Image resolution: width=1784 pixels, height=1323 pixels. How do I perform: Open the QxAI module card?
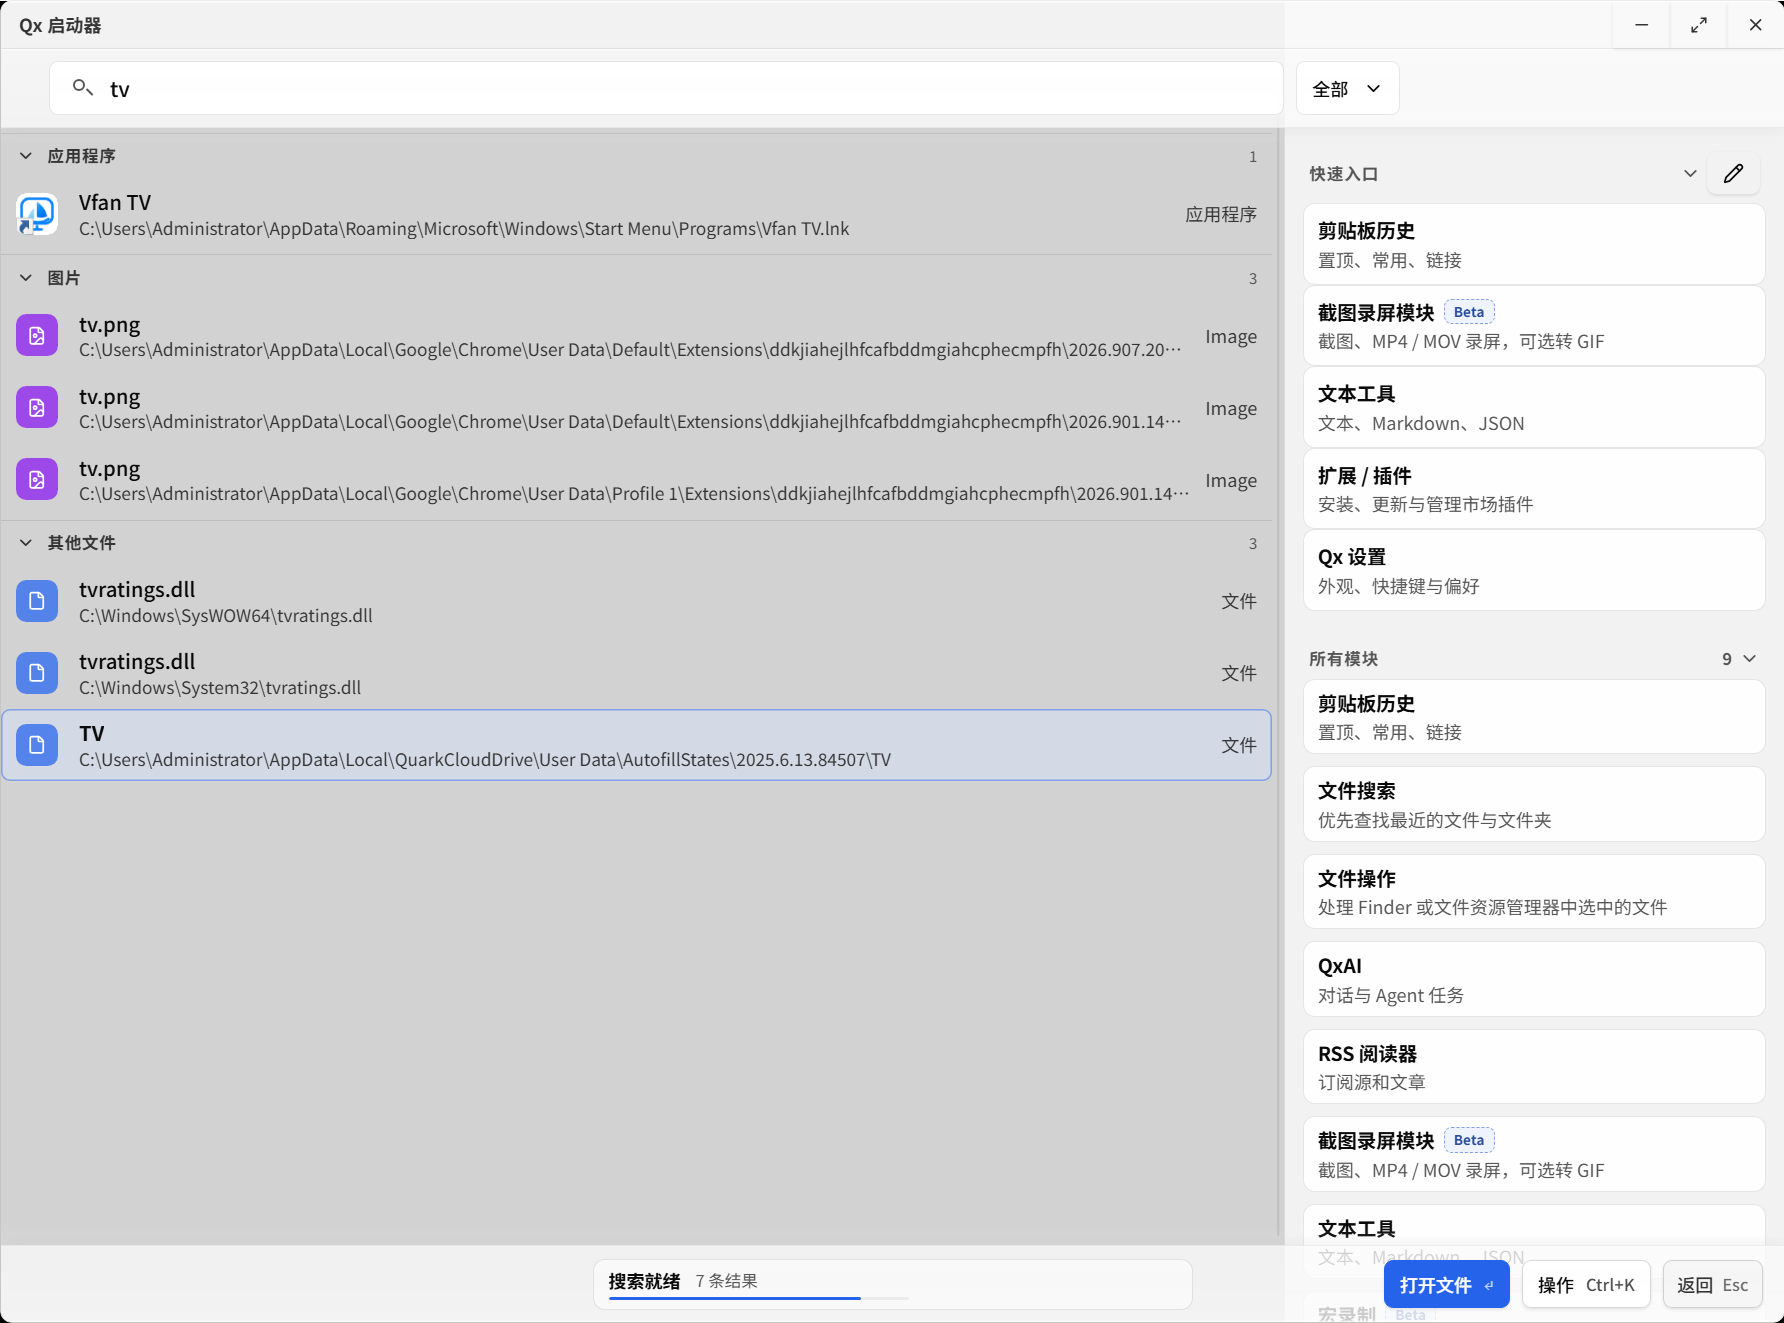tap(1534, 979)
